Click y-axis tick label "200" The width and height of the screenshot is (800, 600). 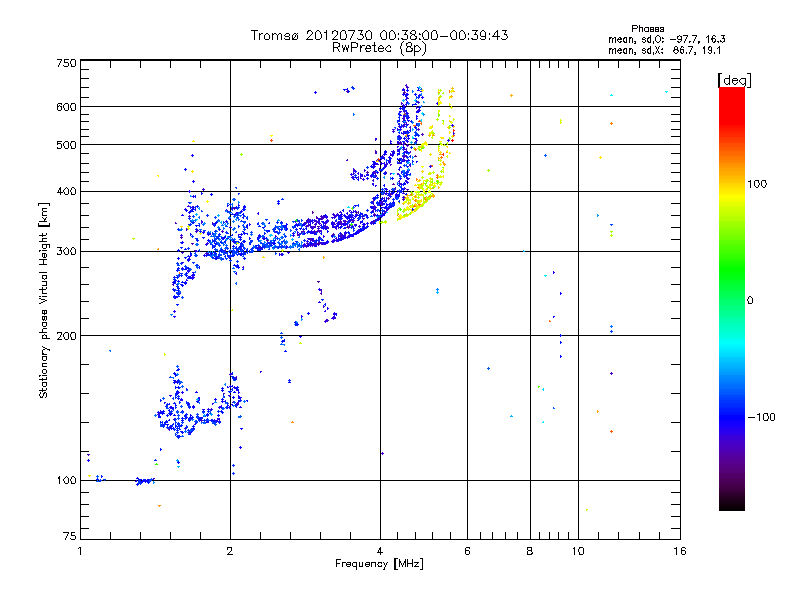pos(66,336)
